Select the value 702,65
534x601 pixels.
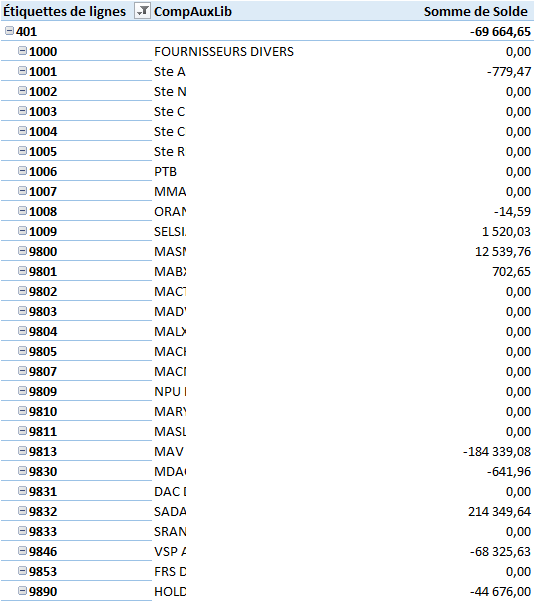511,271
